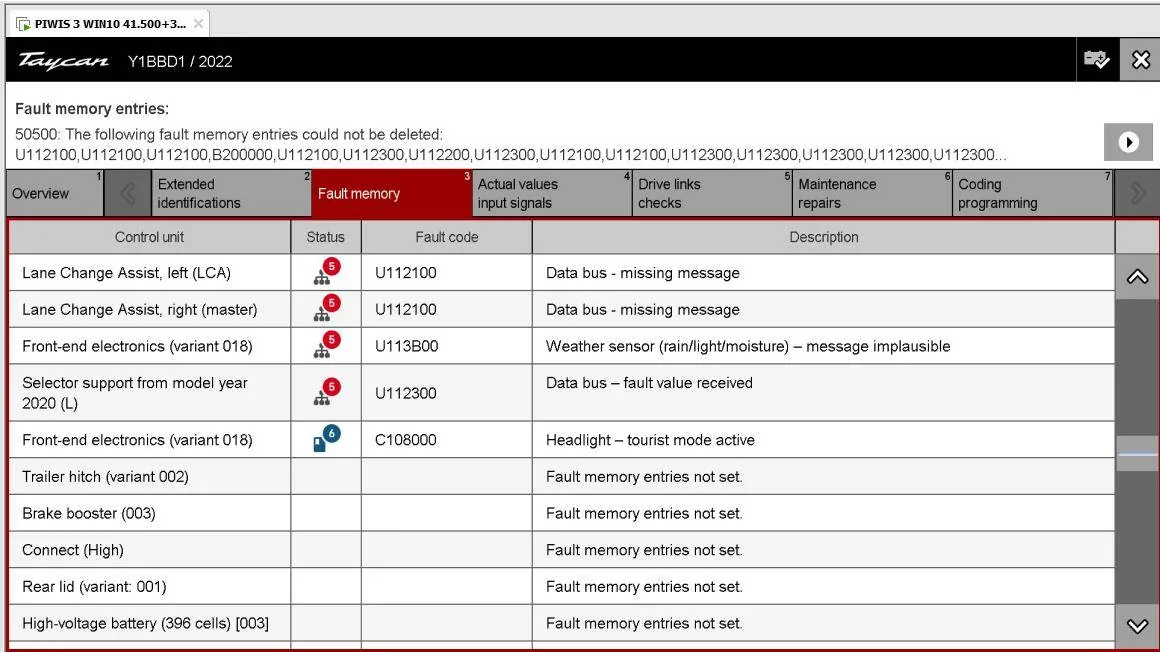Image resolution: width=1160 pixels, height=652 pixels.
Task: Select 'Brake booster (003)' row
Action: pyautogui.click(x=562, y=513)
